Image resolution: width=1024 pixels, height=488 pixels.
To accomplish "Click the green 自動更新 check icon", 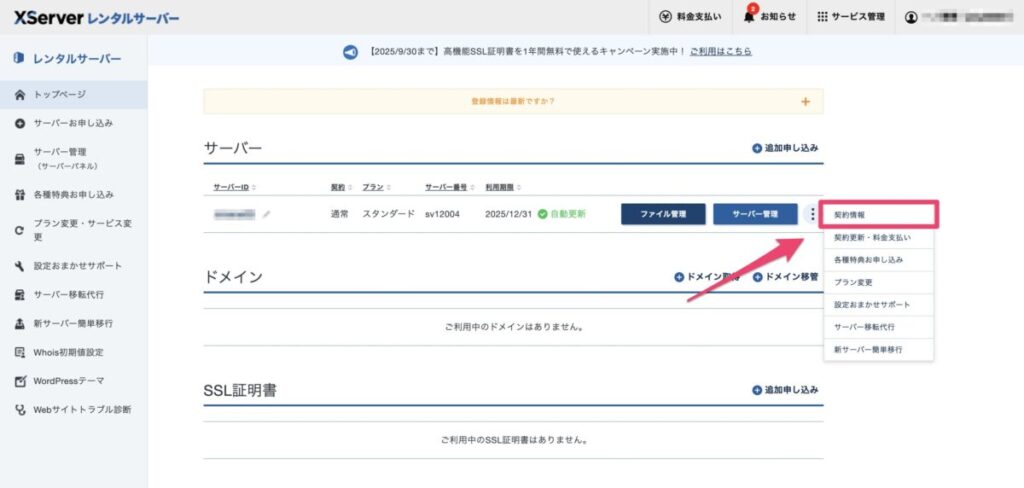I will coord(542,214).
